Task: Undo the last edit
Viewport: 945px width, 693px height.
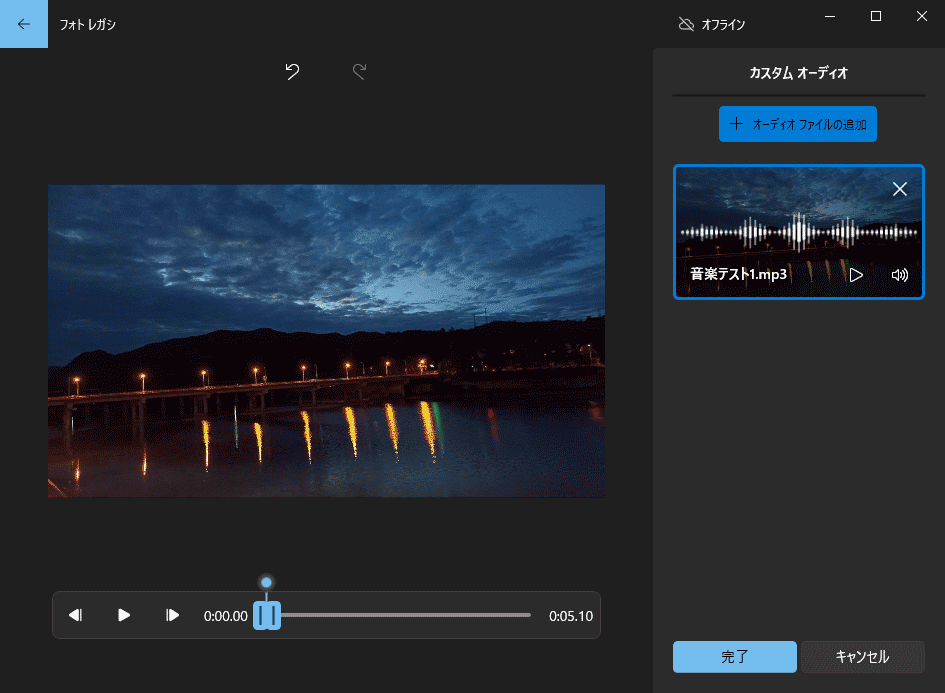Action: (292, 72)
